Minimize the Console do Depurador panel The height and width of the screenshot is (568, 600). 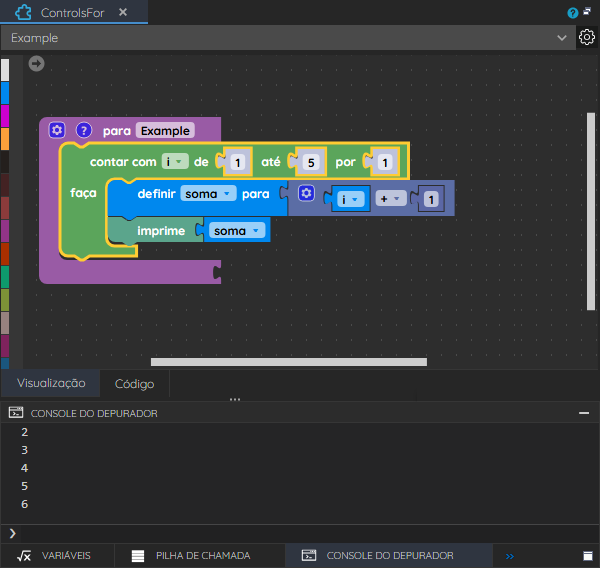coord(584,413)
